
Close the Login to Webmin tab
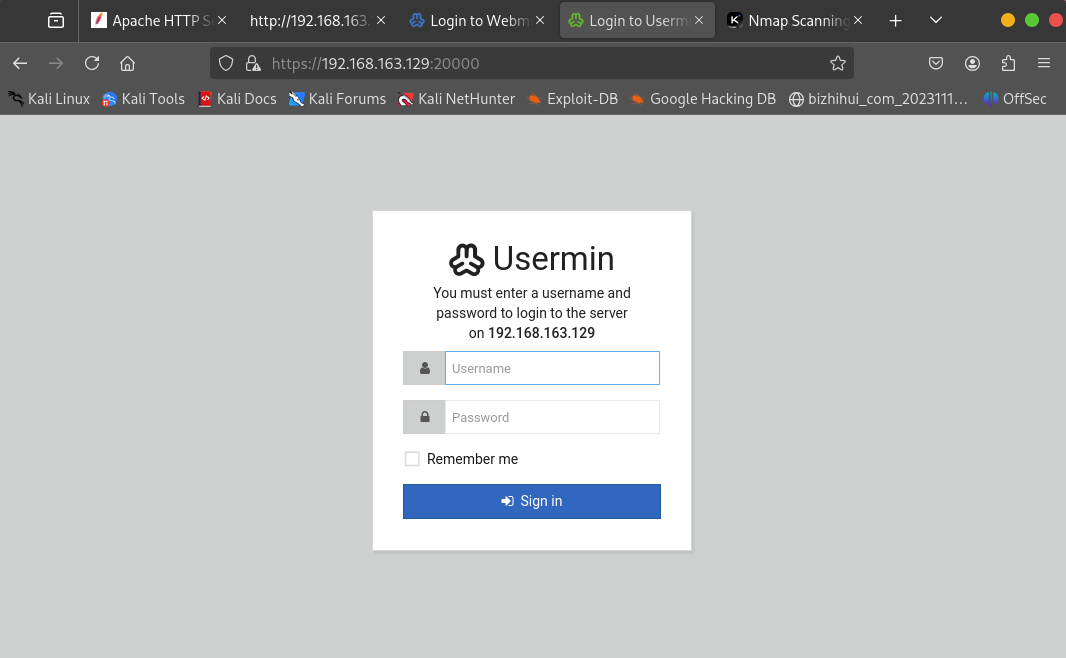(x=540, y=20)
